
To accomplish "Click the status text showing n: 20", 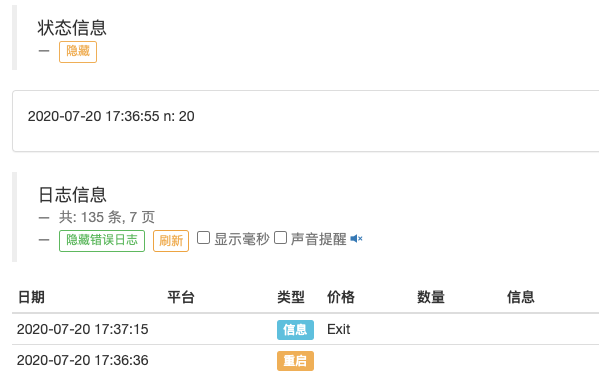I will (111, 116).
